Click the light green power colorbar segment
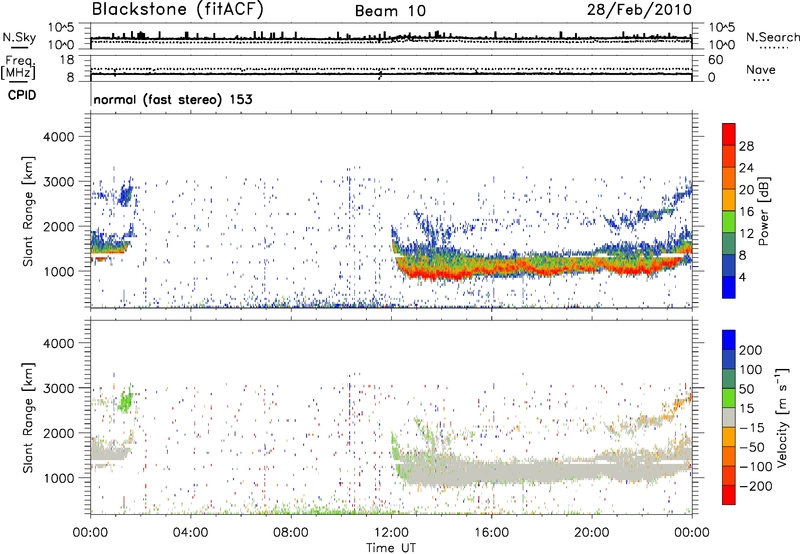800x554 pixels. [729, 222]
